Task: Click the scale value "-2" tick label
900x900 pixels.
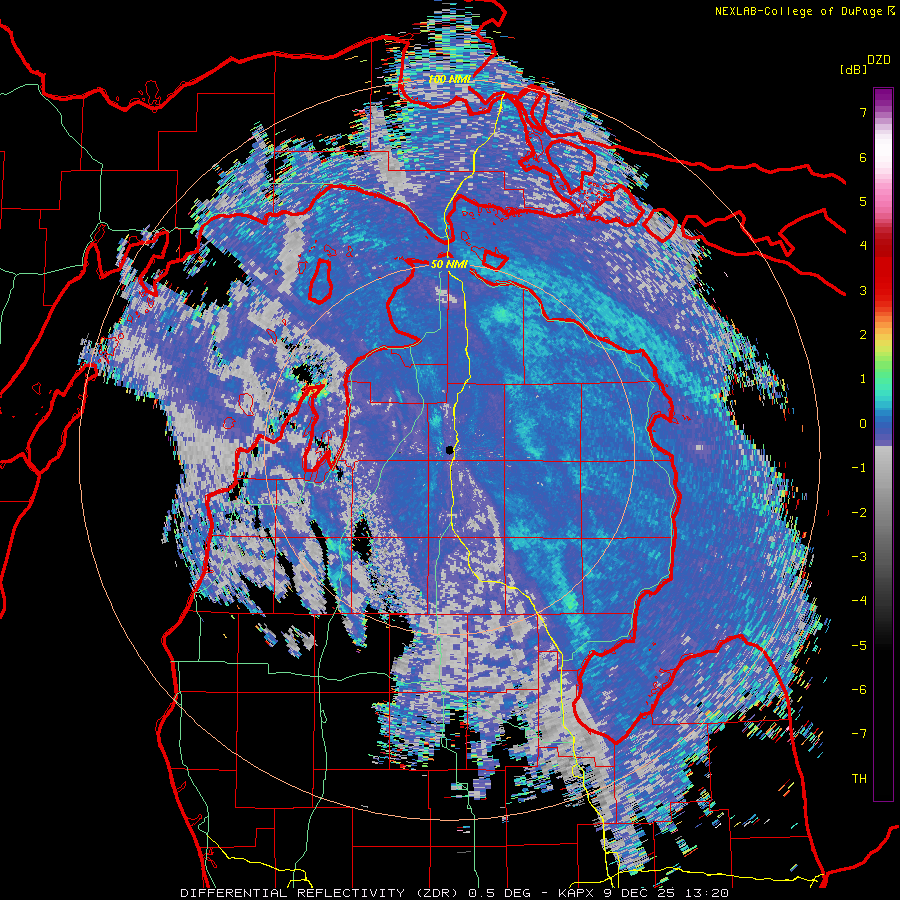Action: pyautogui.click(x=859, y=512)
